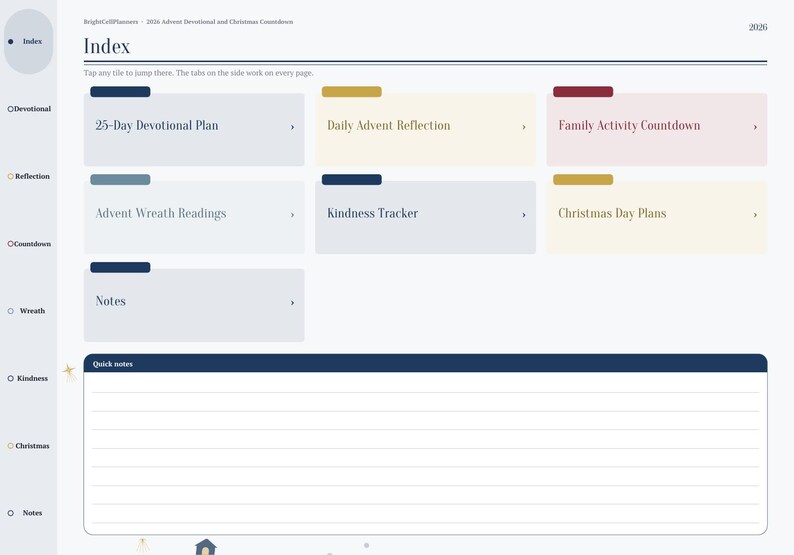Click the slate-blue tab above Advent Wreath Readings
This screenshot has width=794, height=555.
click(120, 179)
